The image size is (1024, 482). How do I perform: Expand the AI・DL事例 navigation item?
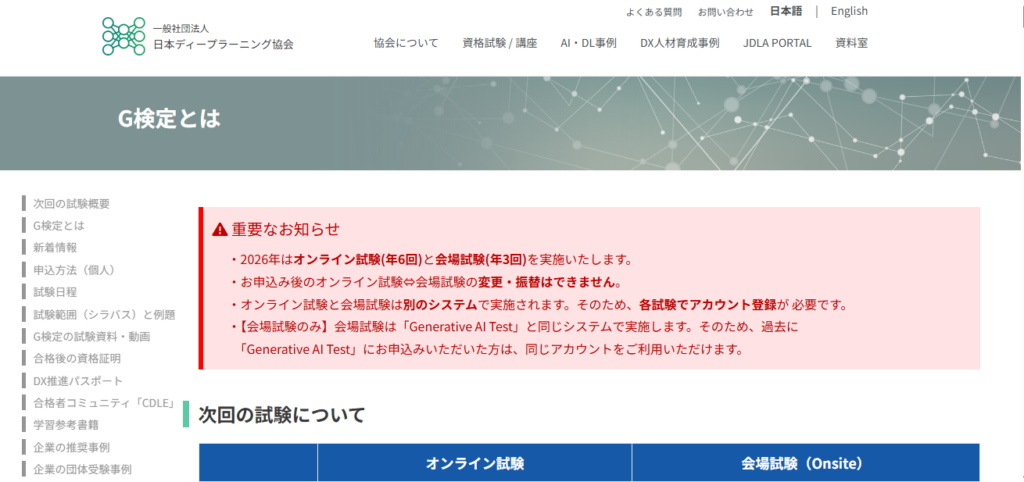click(588, 43)
